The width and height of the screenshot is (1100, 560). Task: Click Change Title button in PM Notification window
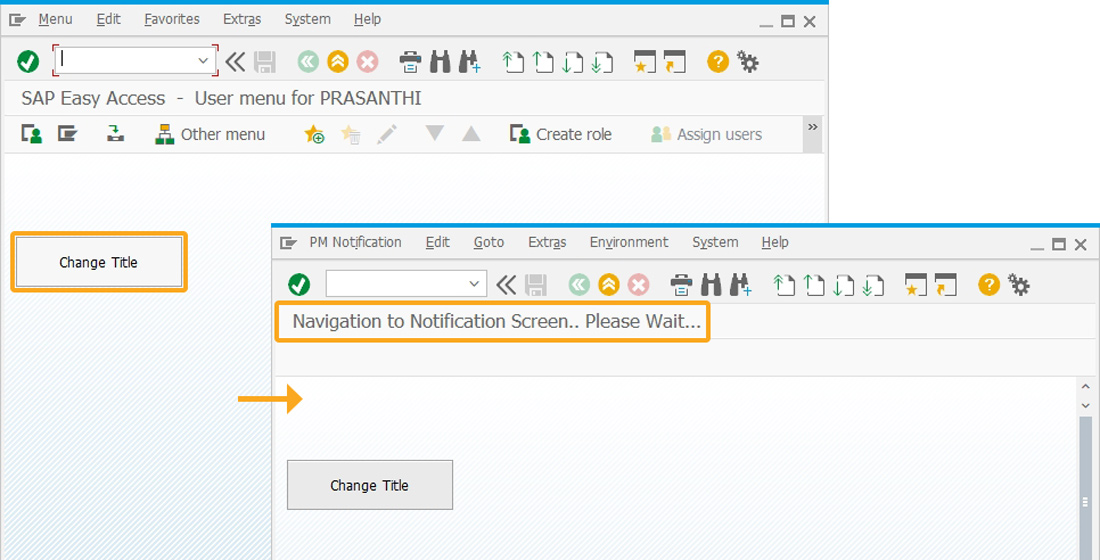pyautogui.click(x=370, y=485)
